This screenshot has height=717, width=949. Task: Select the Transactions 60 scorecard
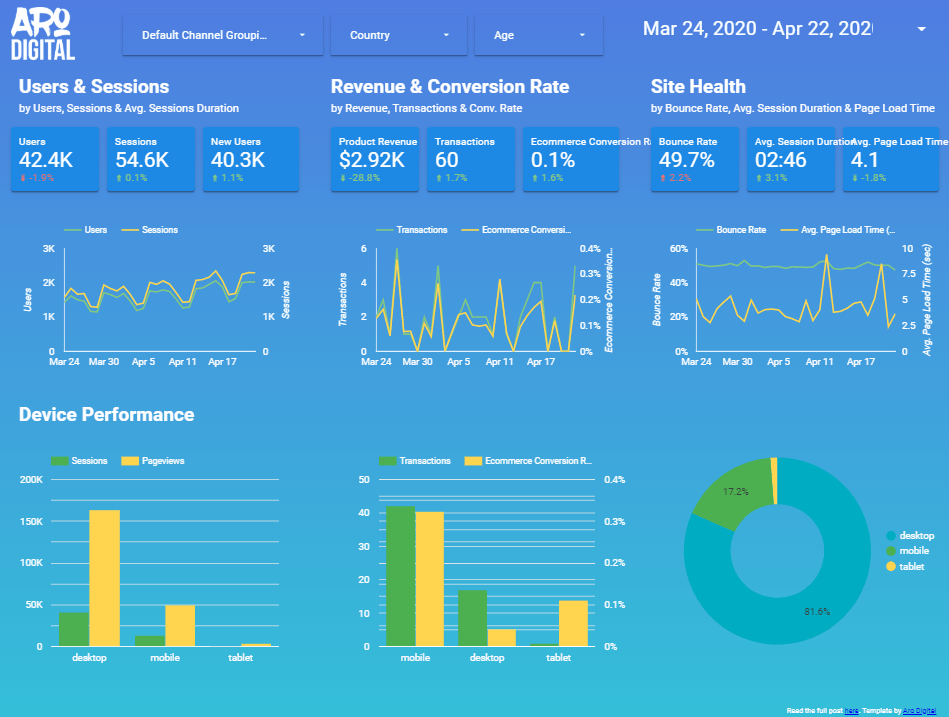[471, 159]
